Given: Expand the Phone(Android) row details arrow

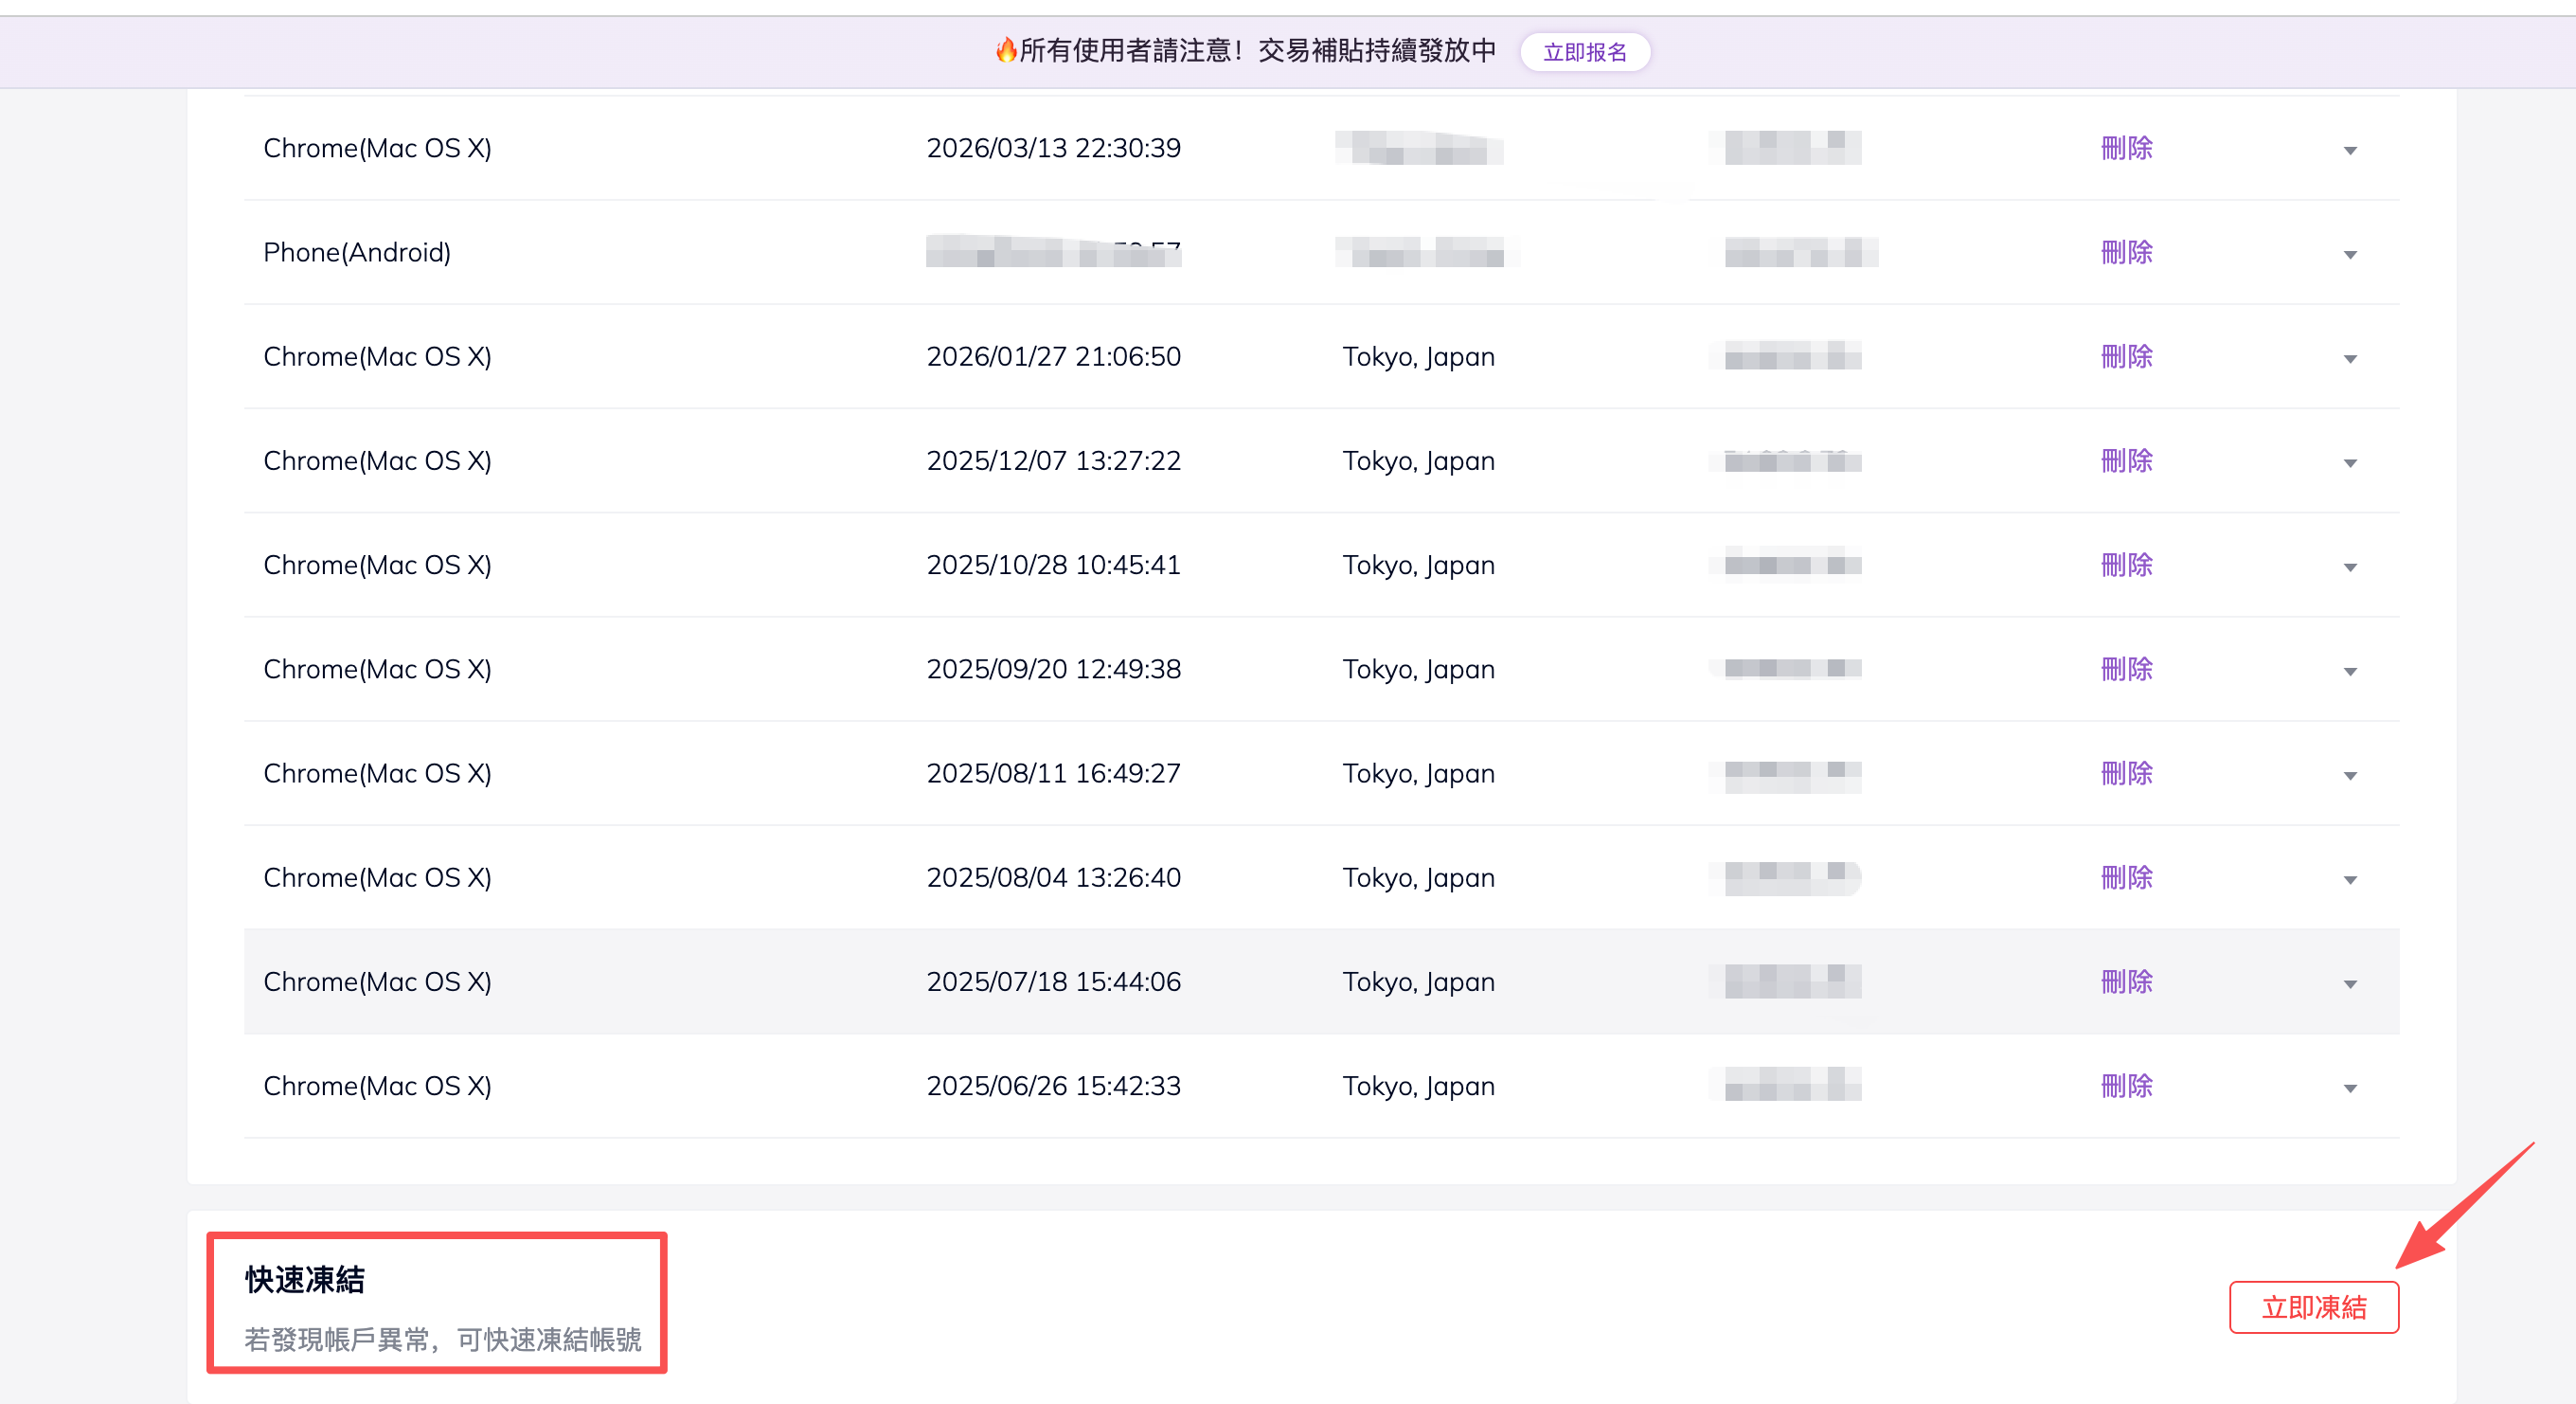Looking at the screenshot, I should [2350, 255].
